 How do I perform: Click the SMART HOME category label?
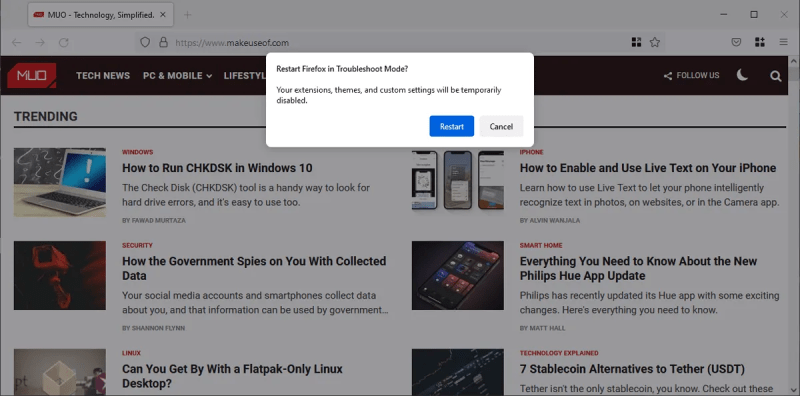coord(541,245)
